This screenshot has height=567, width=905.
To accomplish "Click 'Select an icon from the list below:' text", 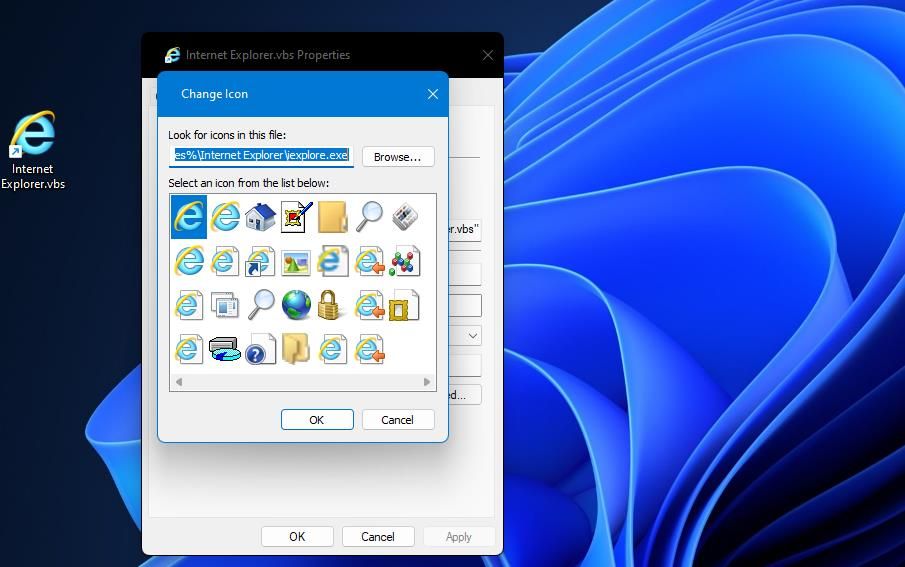I will (249, 183).
